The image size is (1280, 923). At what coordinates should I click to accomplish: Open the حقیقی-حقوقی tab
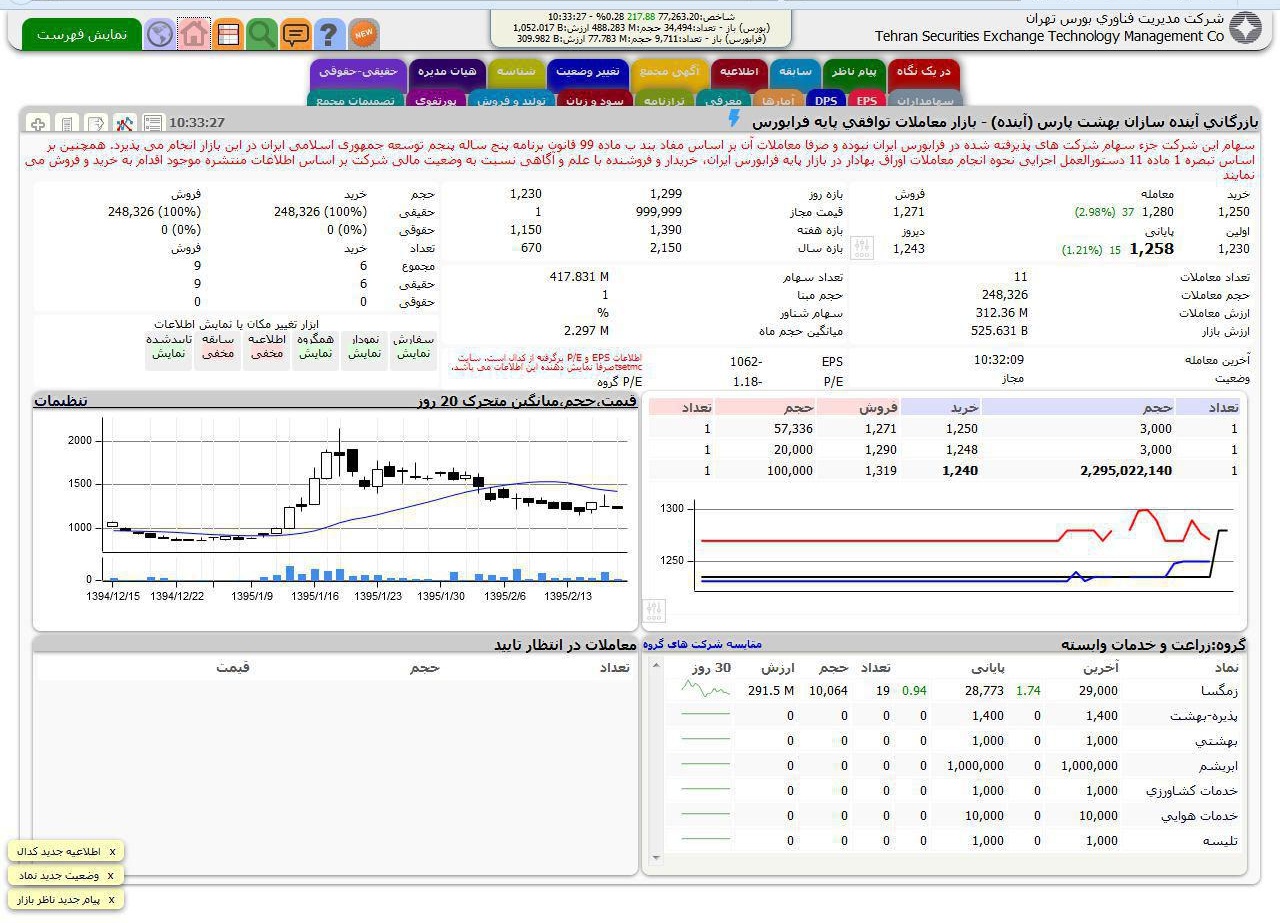pos(359,72)
